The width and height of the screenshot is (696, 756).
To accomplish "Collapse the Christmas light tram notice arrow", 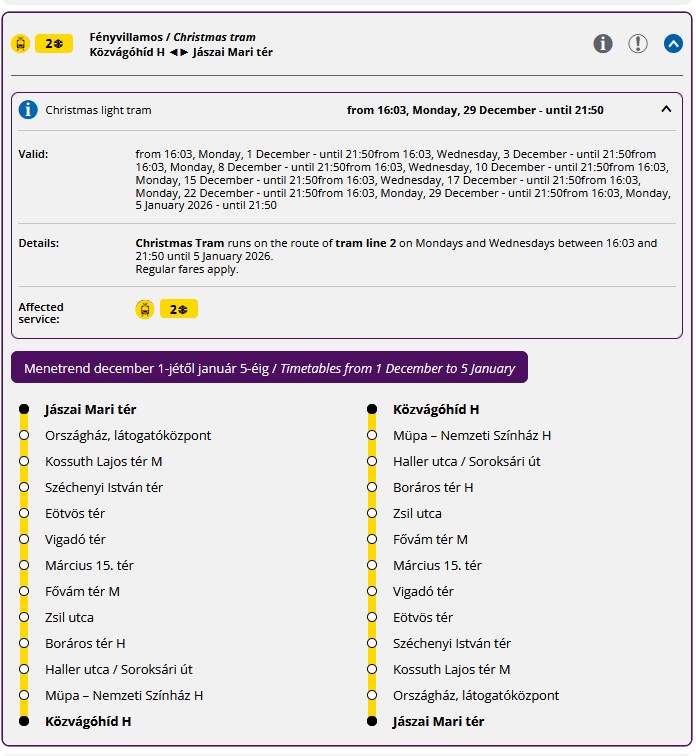I will click(666, 110).
